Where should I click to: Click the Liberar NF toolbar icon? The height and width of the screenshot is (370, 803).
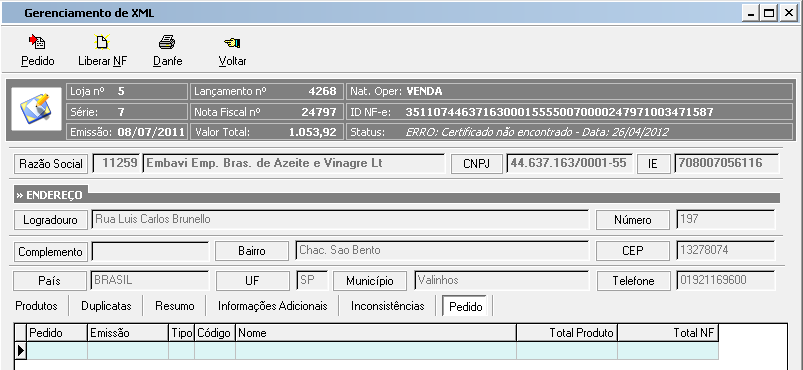coord(102,42)
